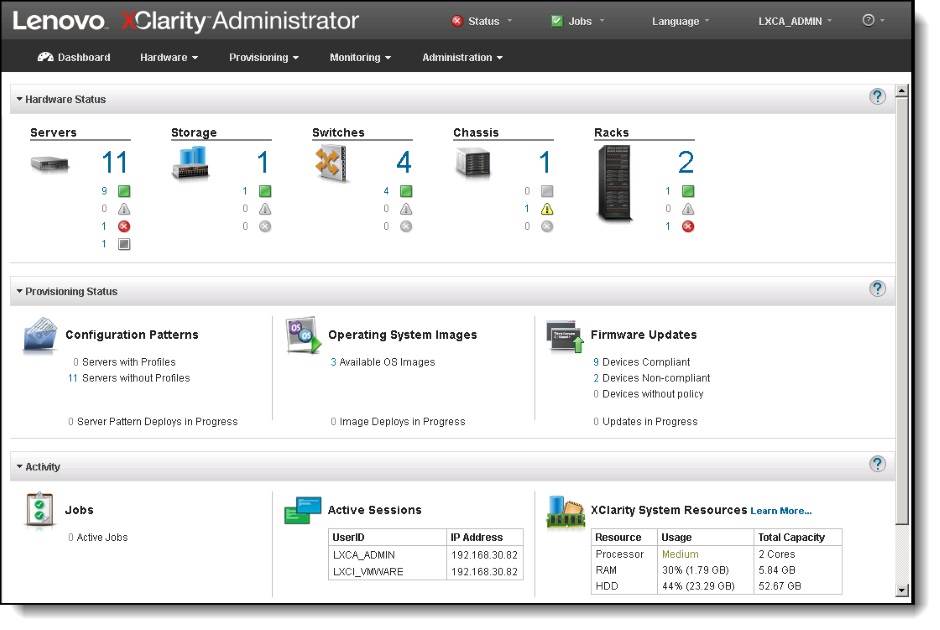940x630 pixels.
Task: Go to the Dashboard tab
Action: tap(74, 57)
